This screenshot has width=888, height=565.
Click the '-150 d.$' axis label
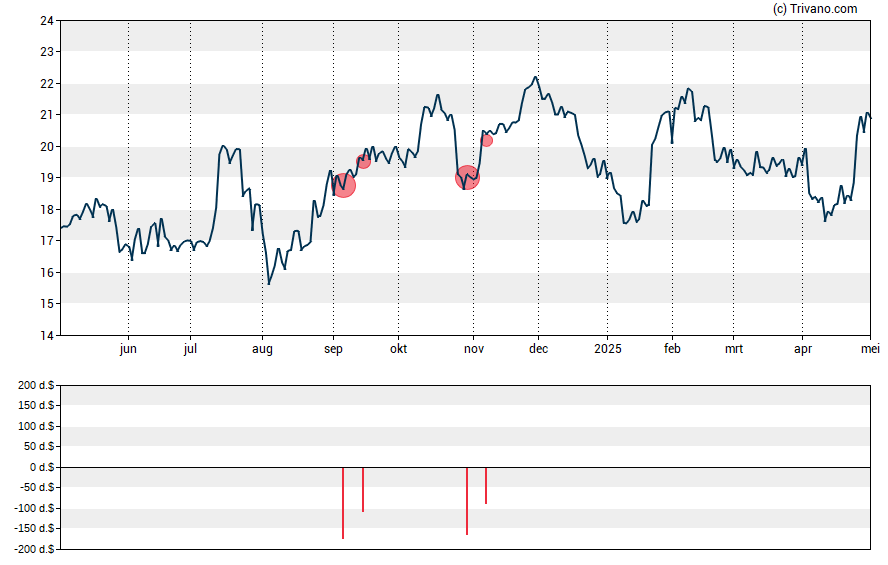tap(35, 528)
